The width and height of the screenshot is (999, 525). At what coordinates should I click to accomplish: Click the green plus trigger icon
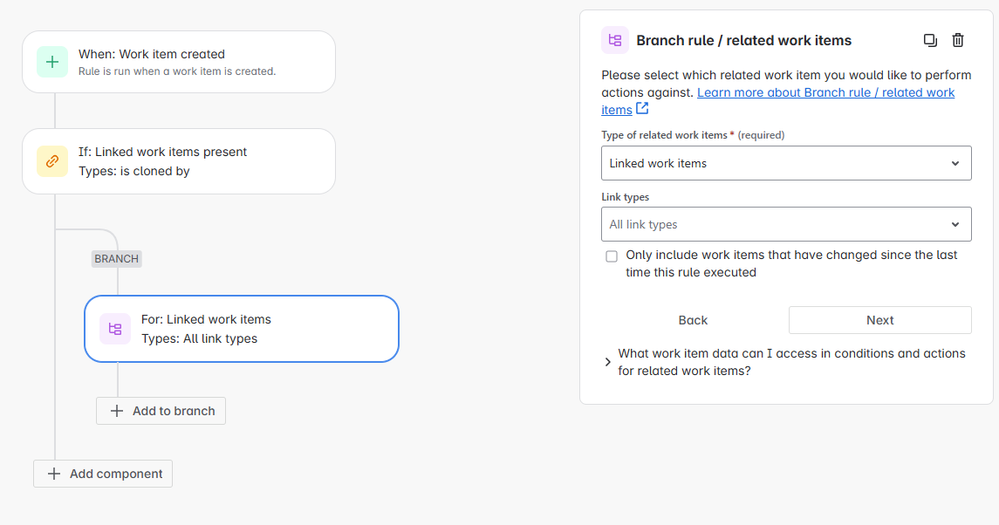pyautogui.click(x=52, y=62)
